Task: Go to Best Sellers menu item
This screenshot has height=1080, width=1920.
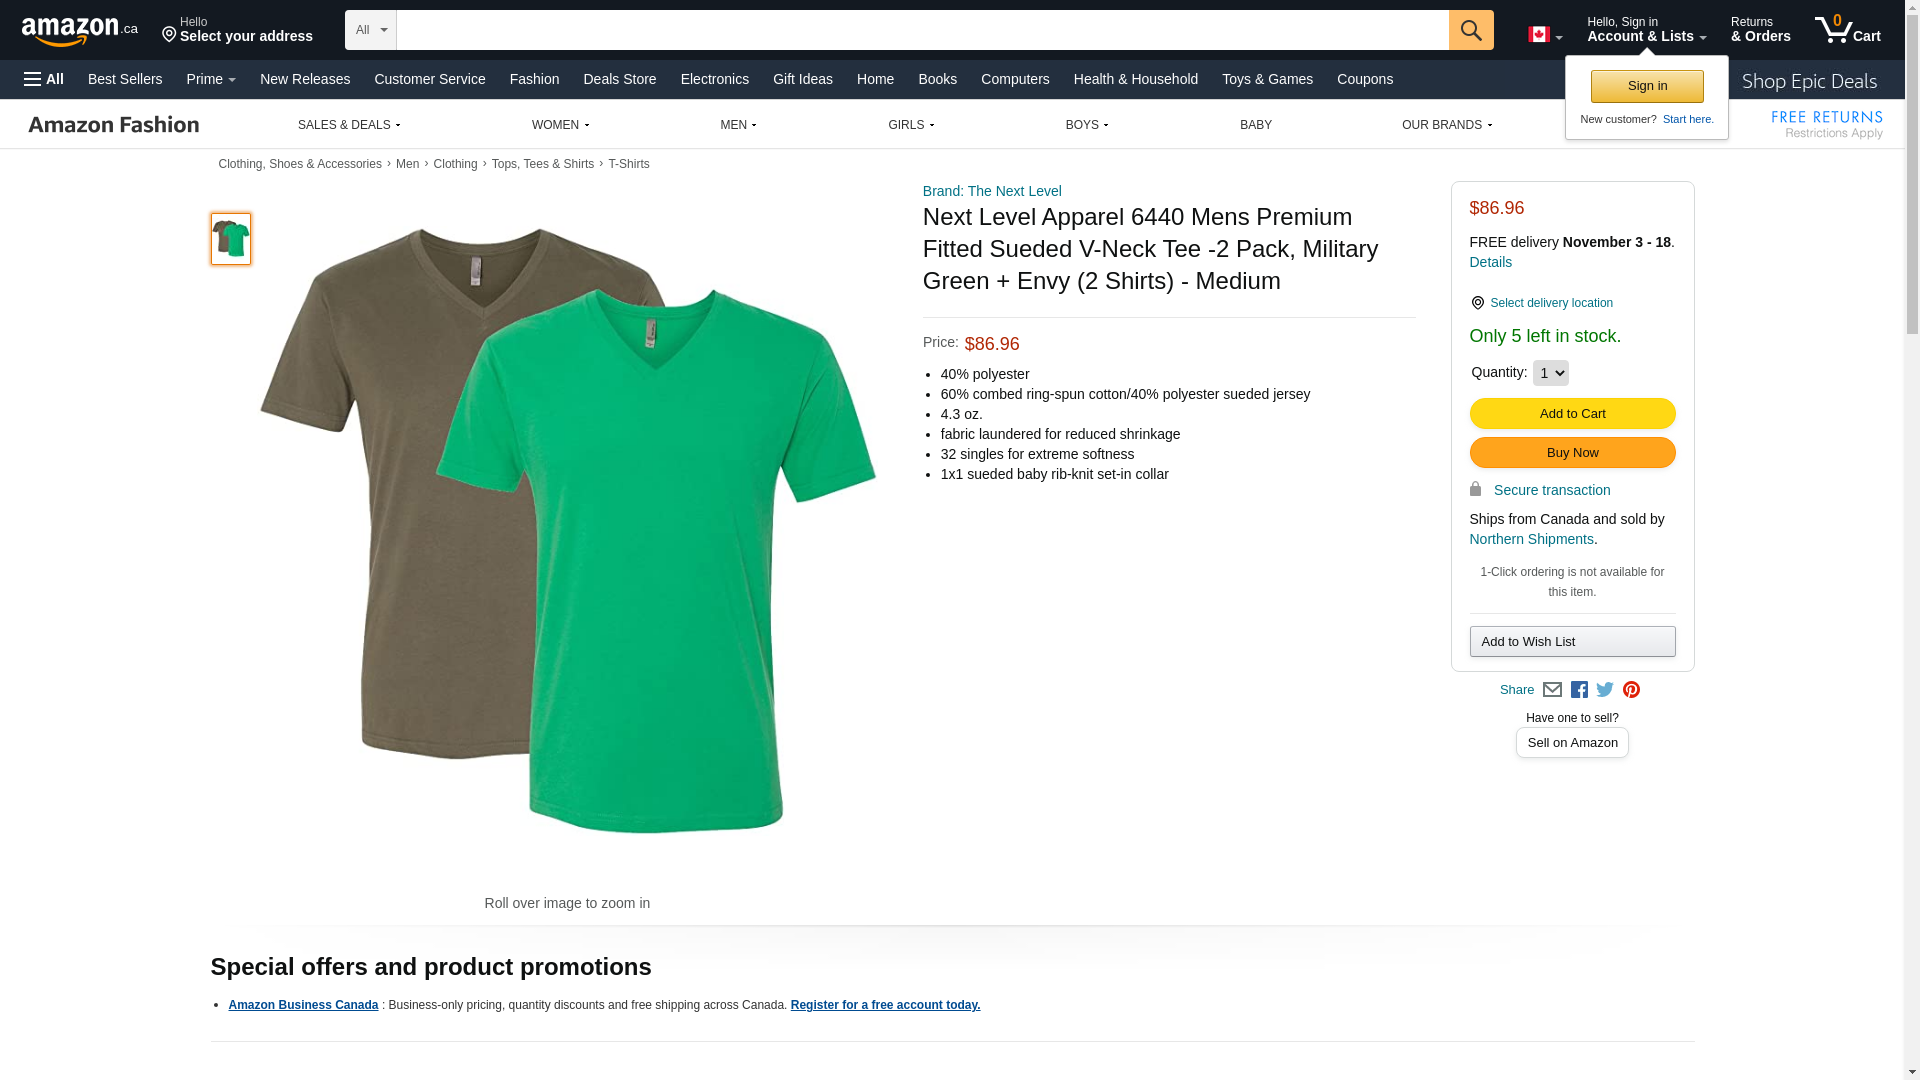Action: [125, 79]
